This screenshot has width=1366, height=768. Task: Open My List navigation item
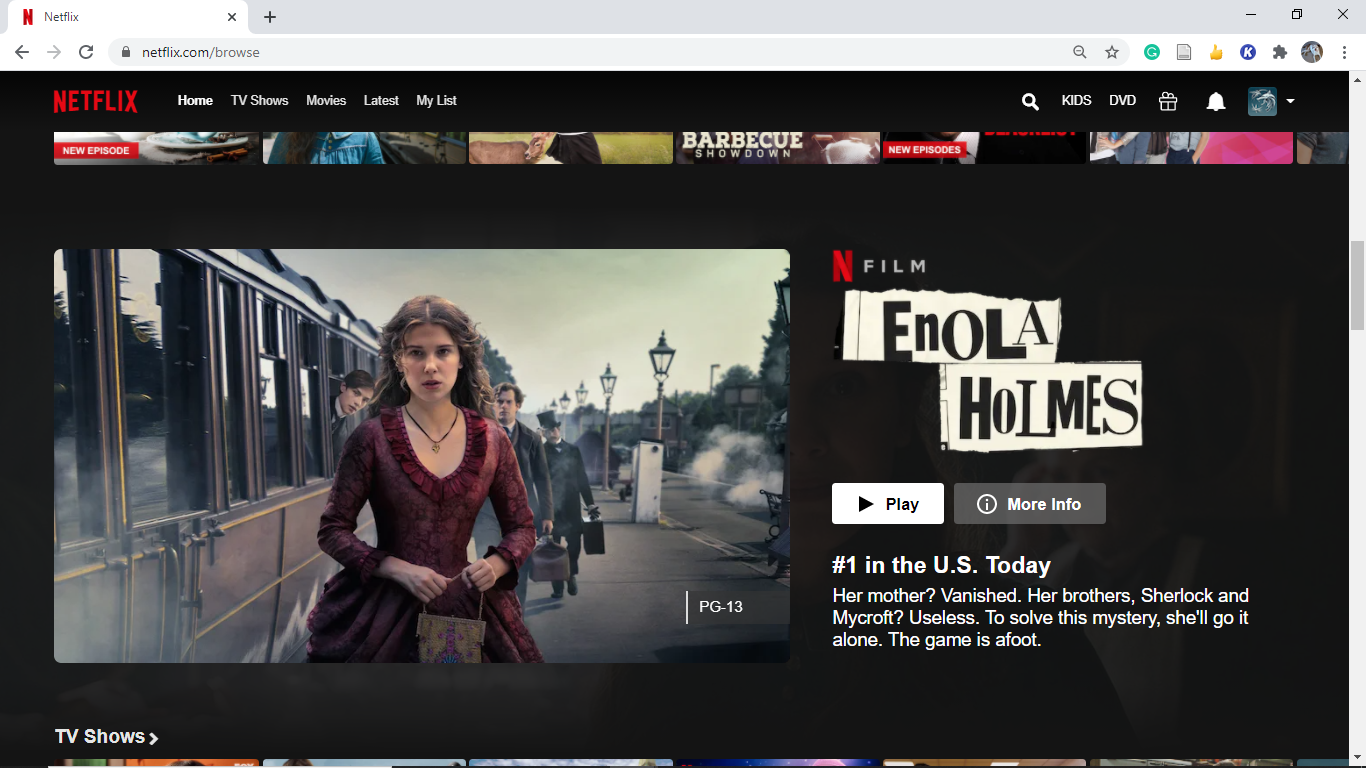coord(436,101)
